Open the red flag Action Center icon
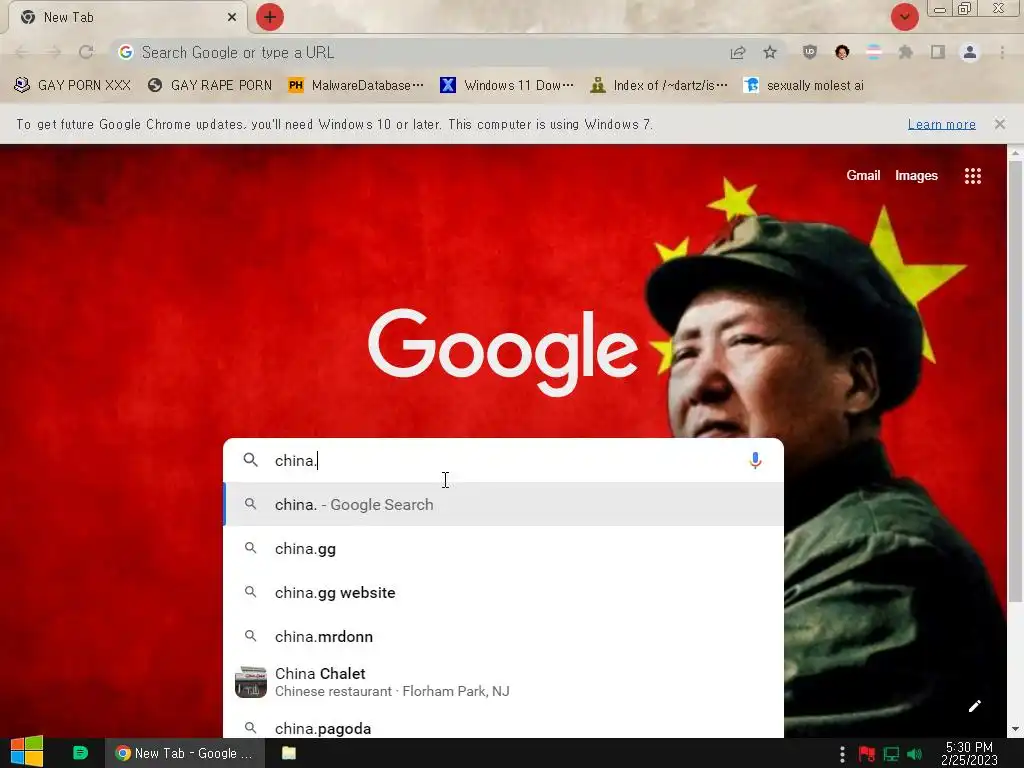Image resolution: width=1024 pixels, height=768 pixels. (x=867, y=754)
